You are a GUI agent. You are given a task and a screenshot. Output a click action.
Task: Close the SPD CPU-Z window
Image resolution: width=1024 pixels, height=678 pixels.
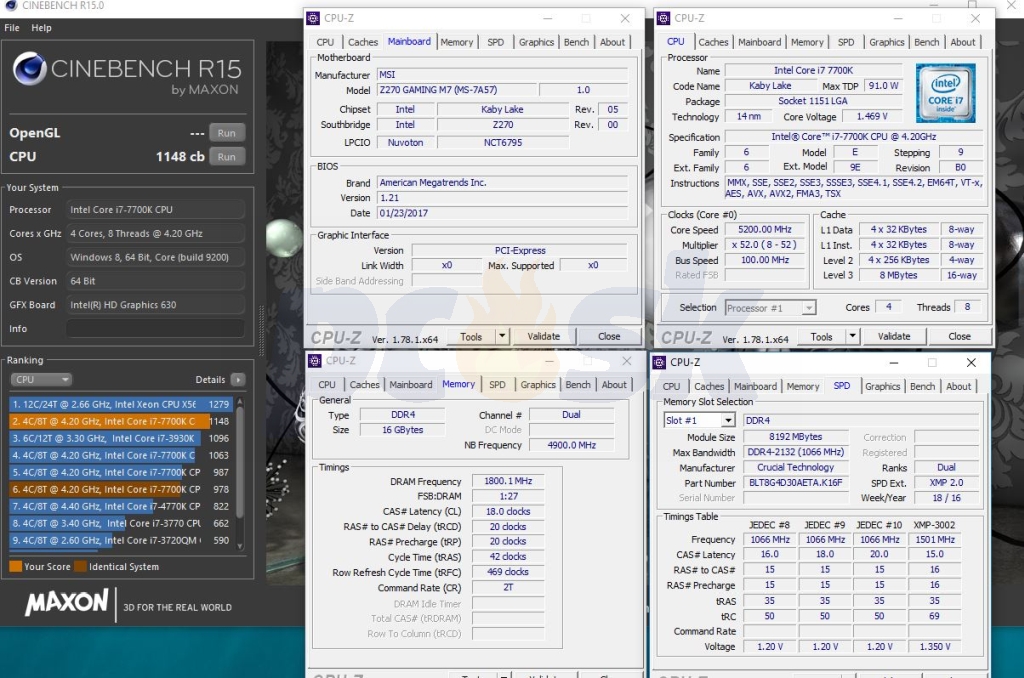971,363
